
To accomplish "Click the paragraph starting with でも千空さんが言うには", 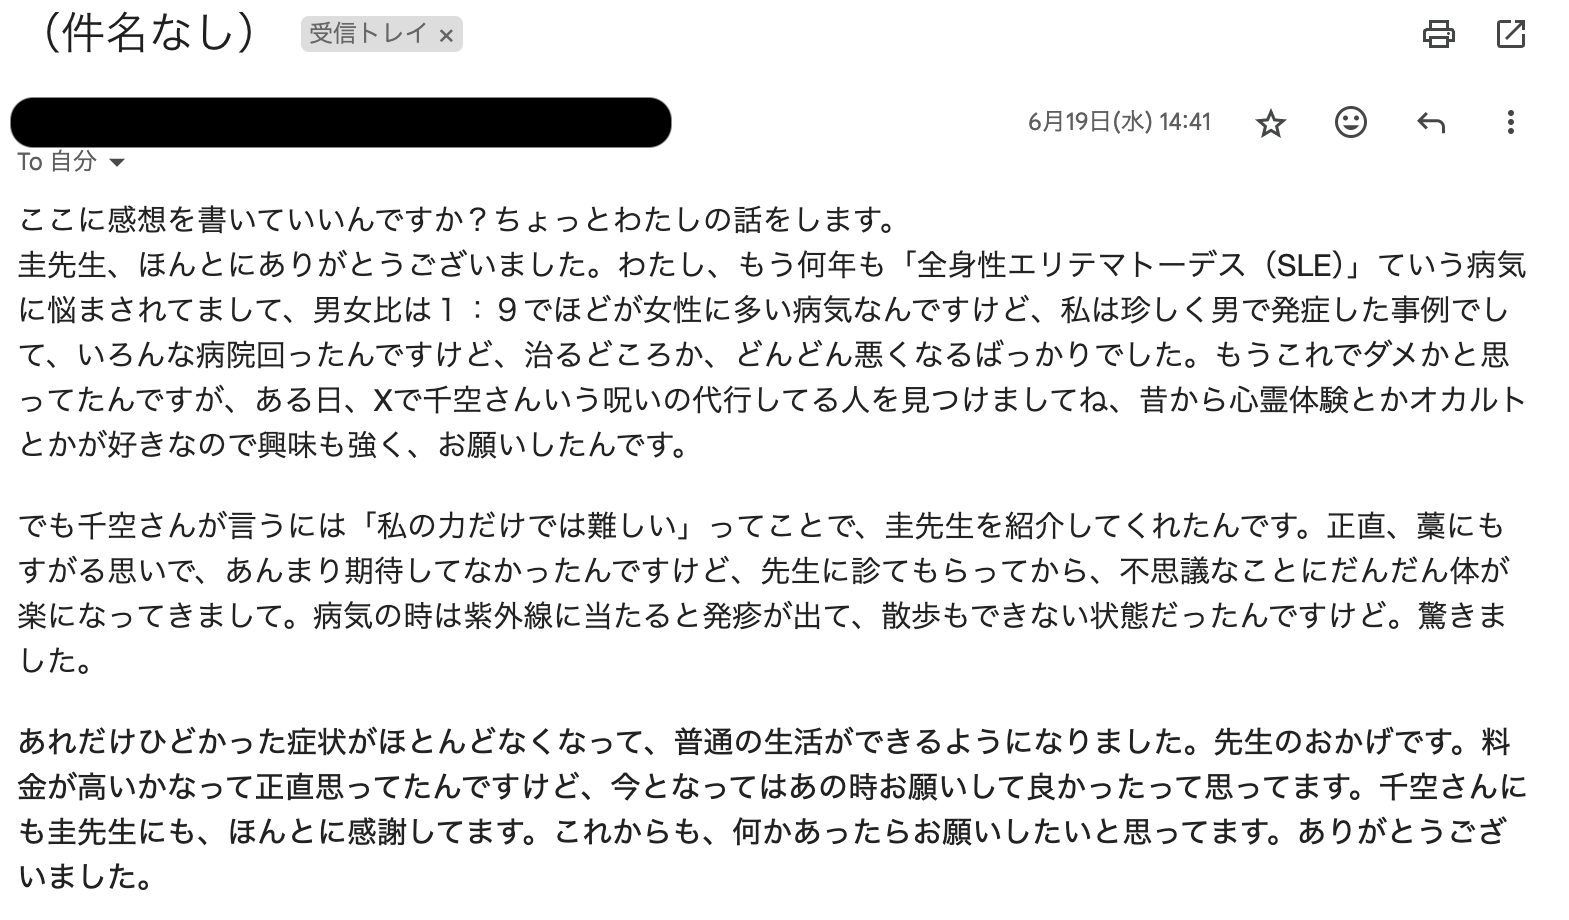I will point(765,593).
